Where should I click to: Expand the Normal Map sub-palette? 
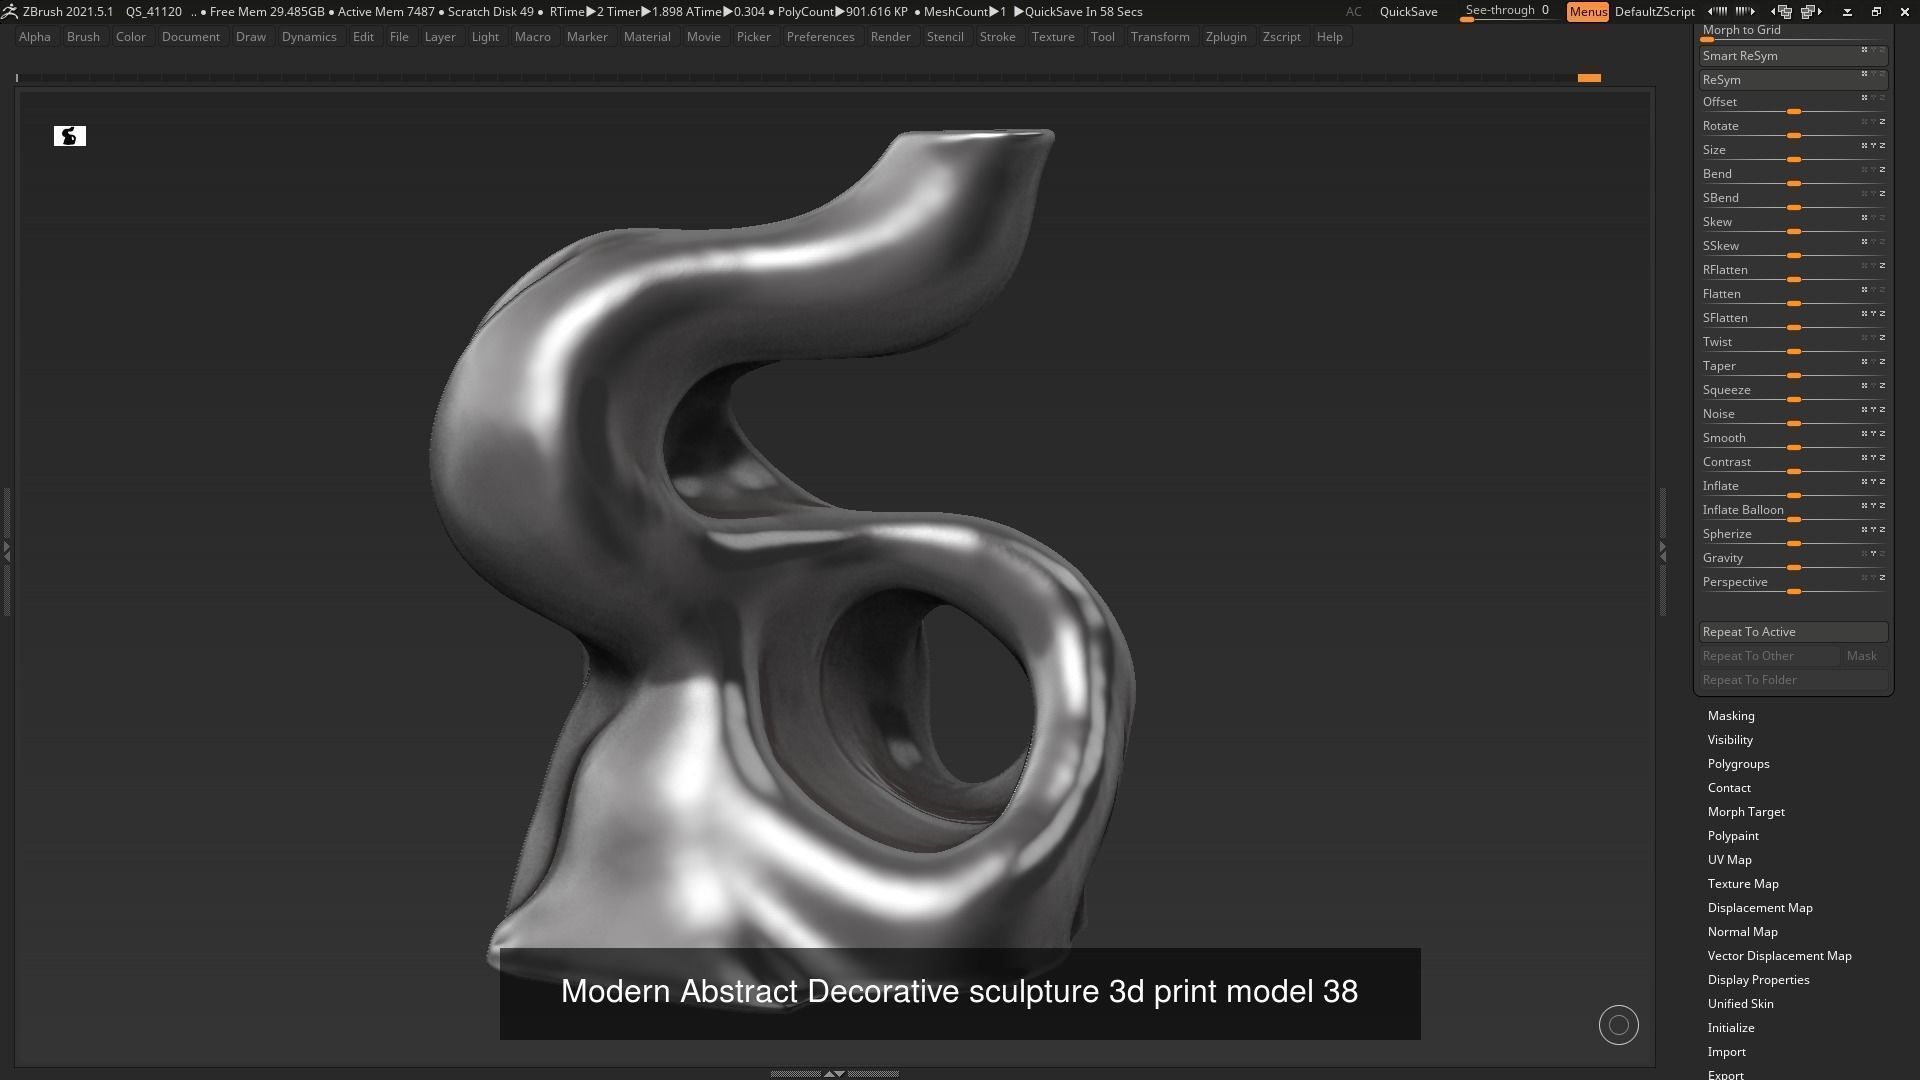[x=1742, y=932]
